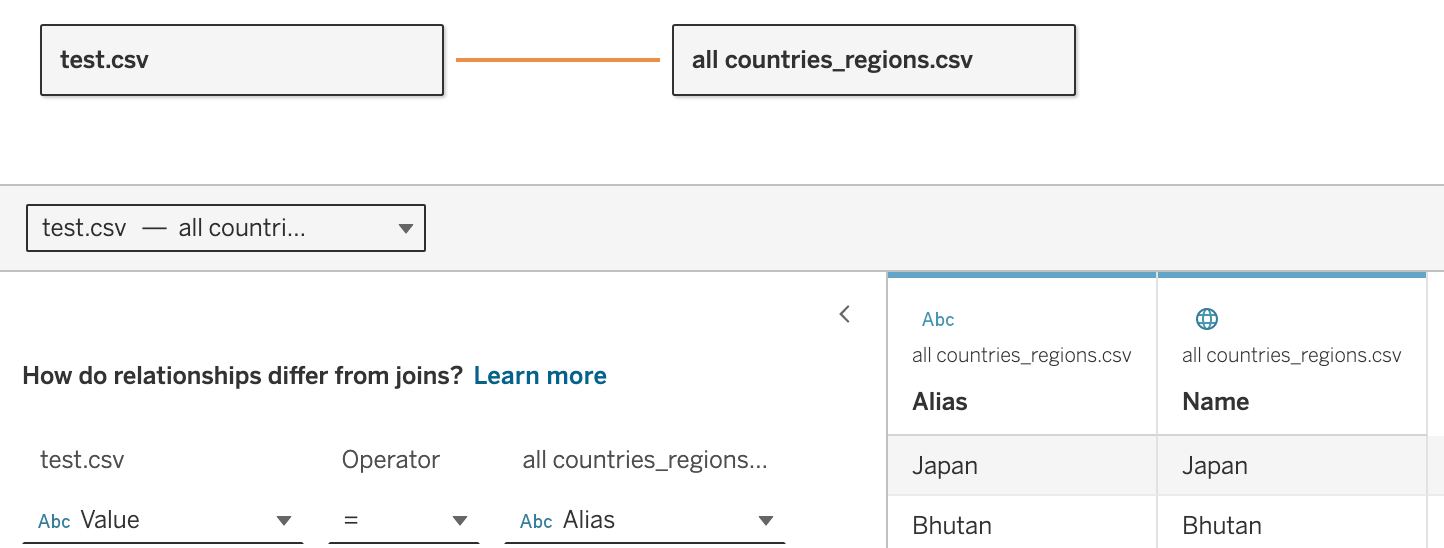This screenshot has height=548, width=1444.
Task: Open the test.csv — all countries relationship dropdown
Action: pyautogui.click(x=226, y=228)
